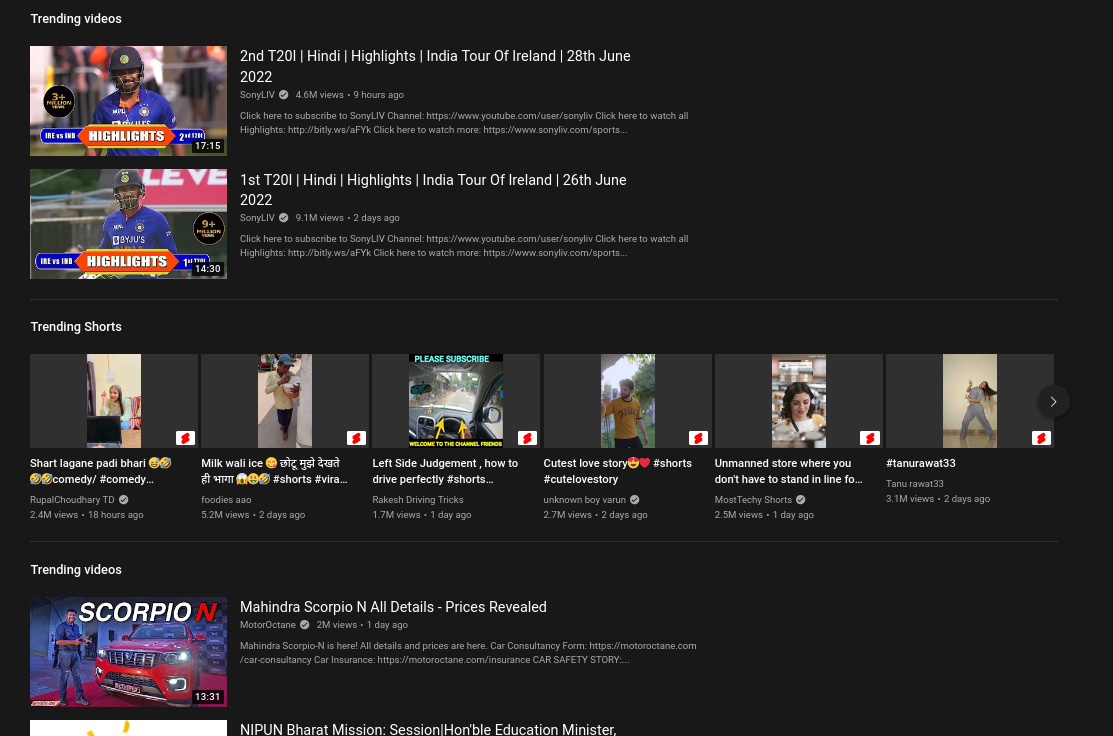1113x736 pixels.
Task: Click the 1st T20I highlights video thumbnail
Action: (x=128, y=224)
